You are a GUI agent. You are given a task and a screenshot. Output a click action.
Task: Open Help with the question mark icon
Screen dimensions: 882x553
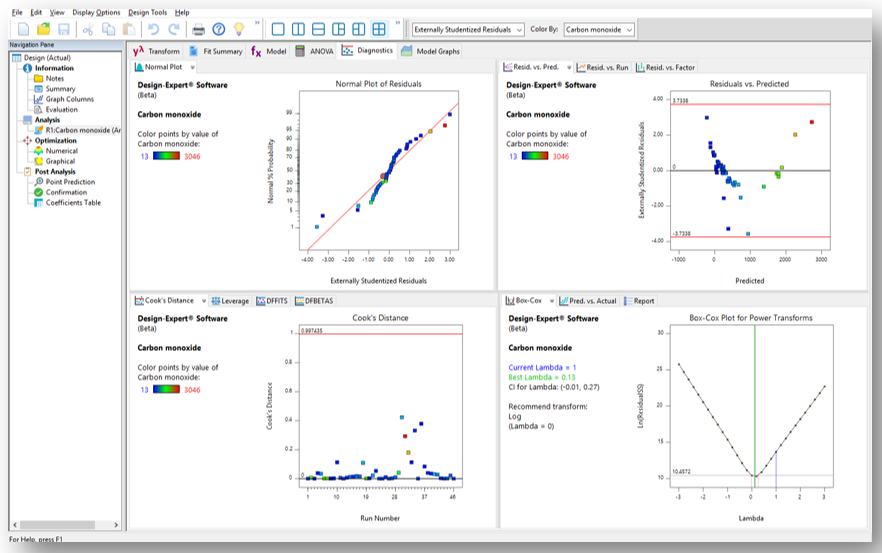coord(219,29)
